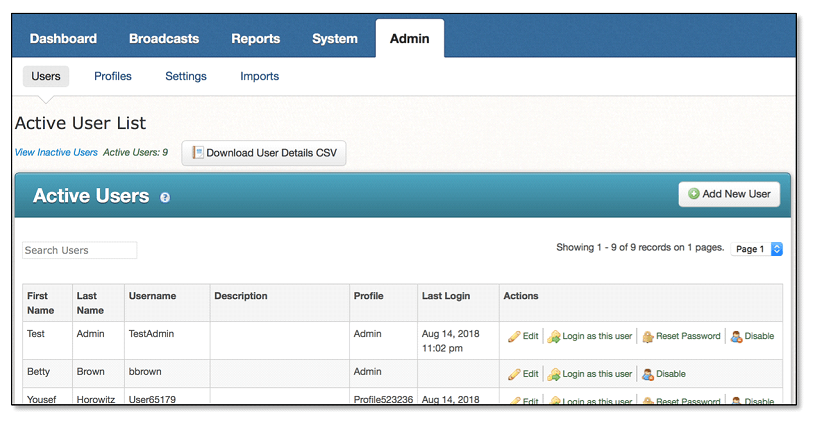Click Disable icon in Betty Brown row
823x432 pixels.
pyautogui.click(x=648, y=374)
